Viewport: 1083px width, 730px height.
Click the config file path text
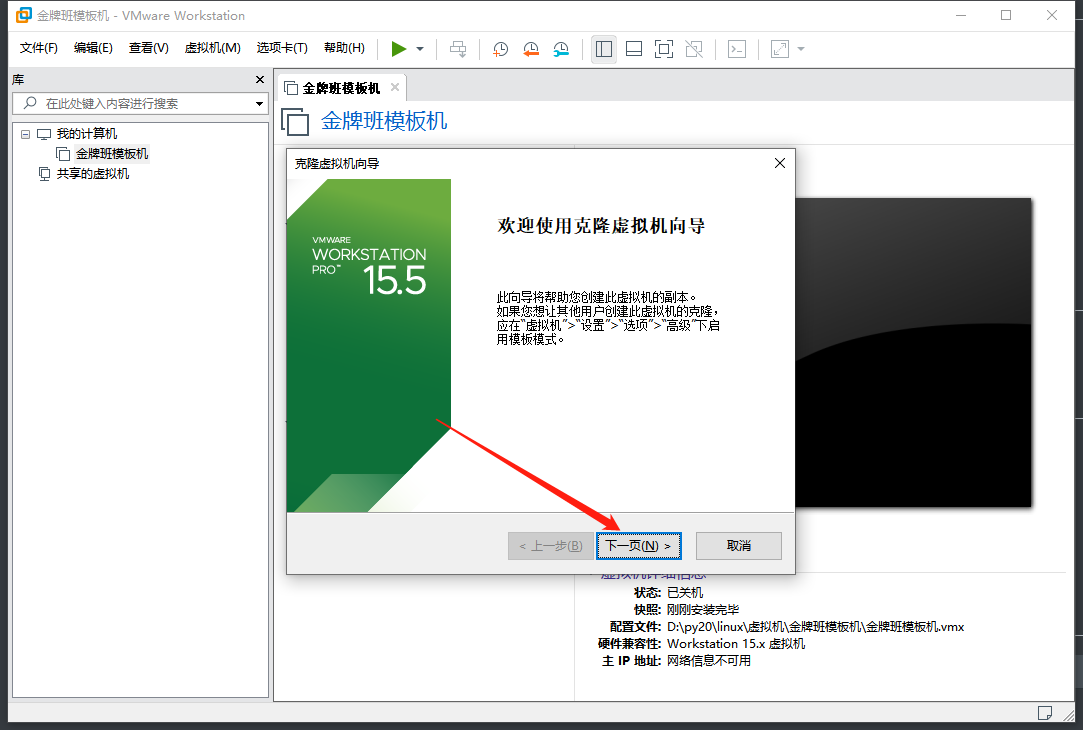click(x=815, y=626)
